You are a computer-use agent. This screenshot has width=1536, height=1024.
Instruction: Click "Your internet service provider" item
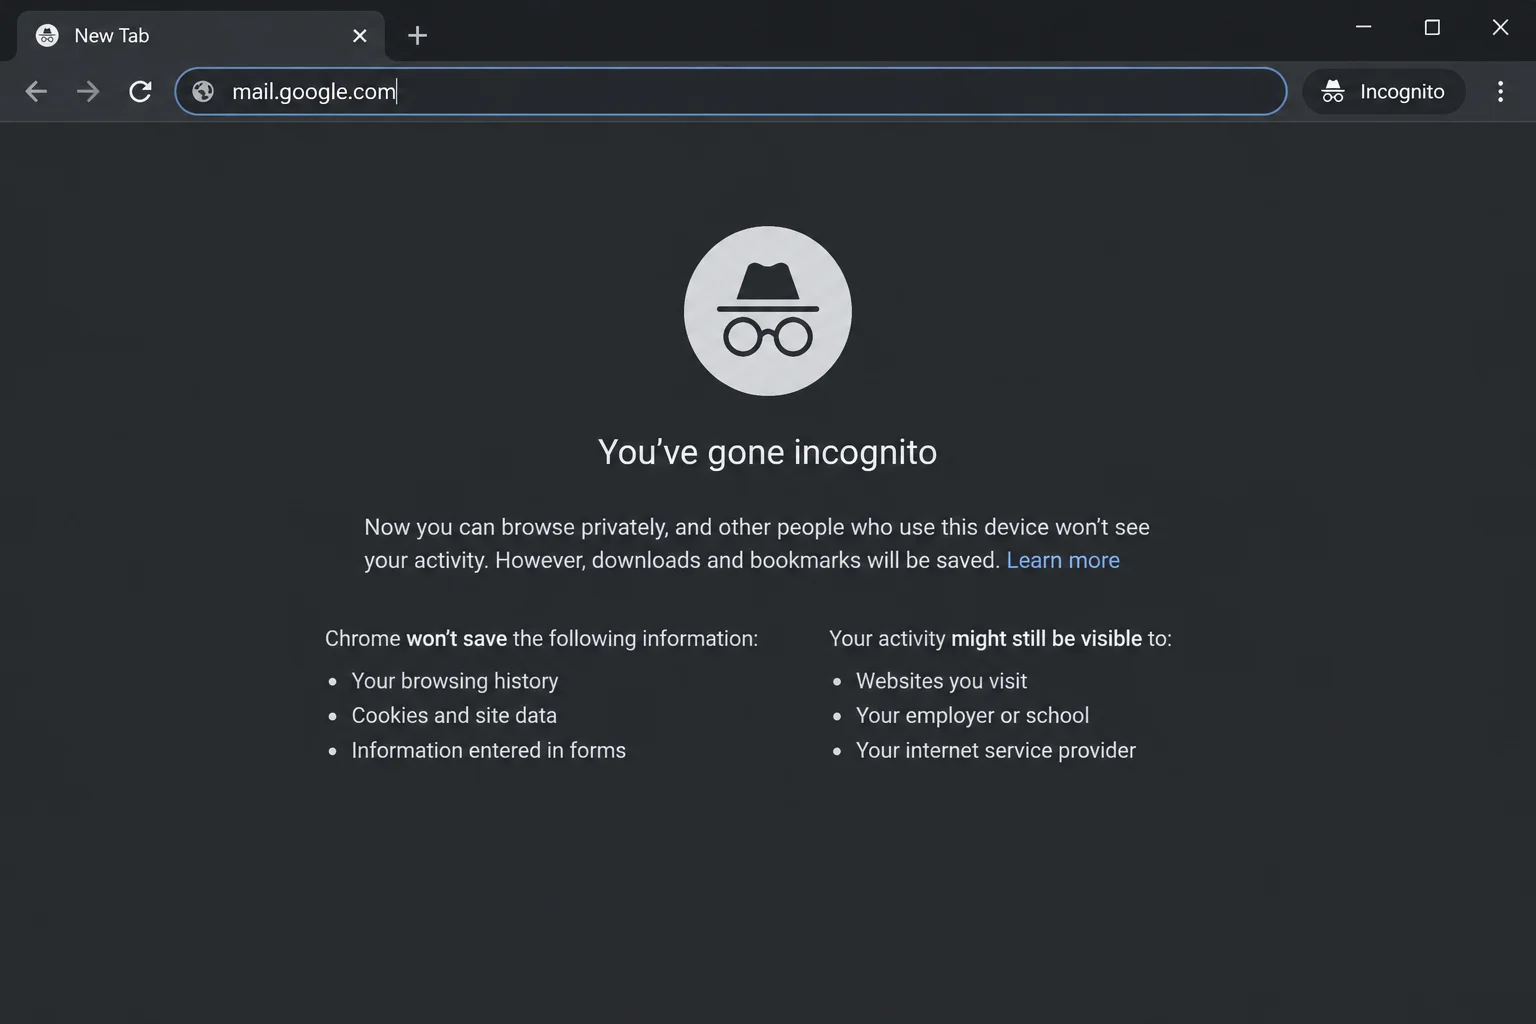[x=996, y=750]
